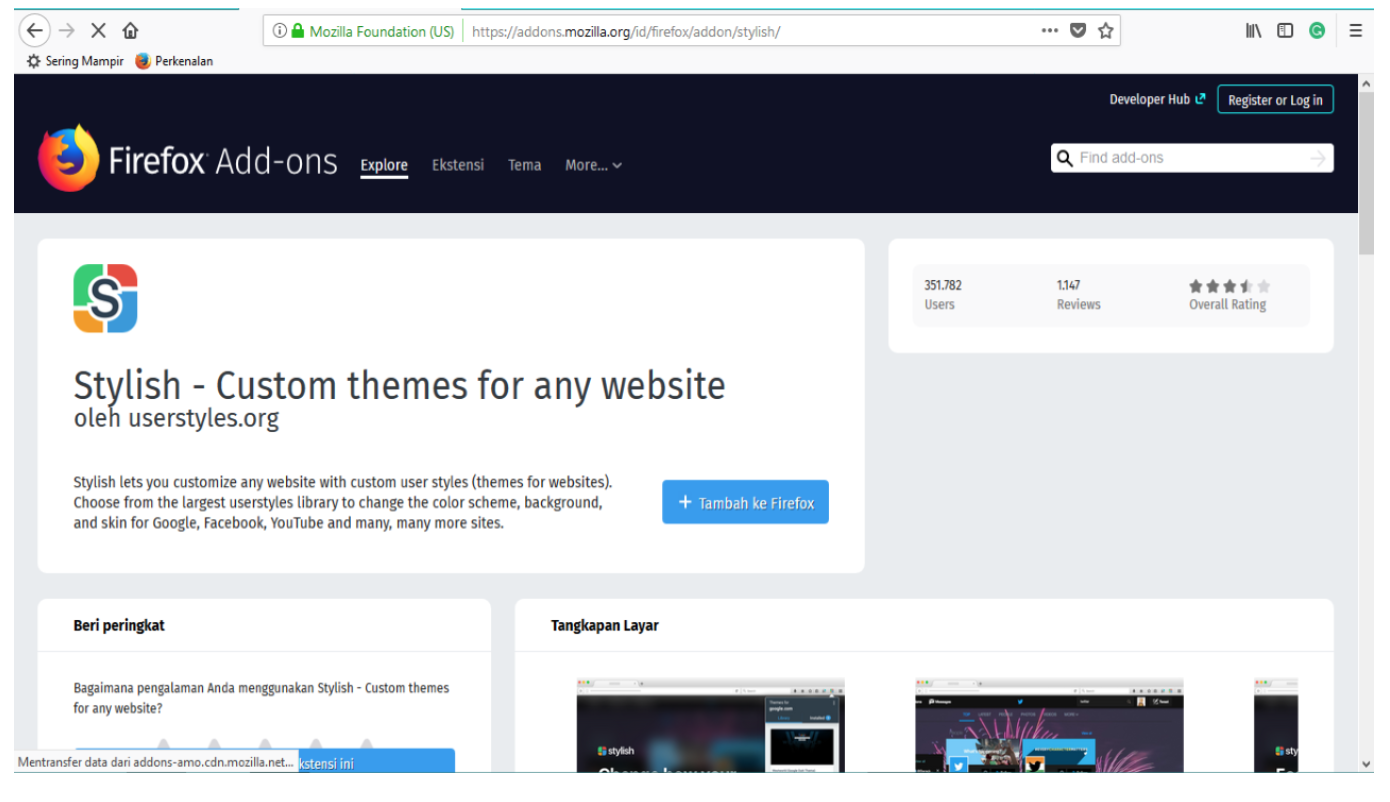Click the Firefox Add-ons logo
The width and height of the screenshot is (1390, 802).
click(x=188, y=159)
